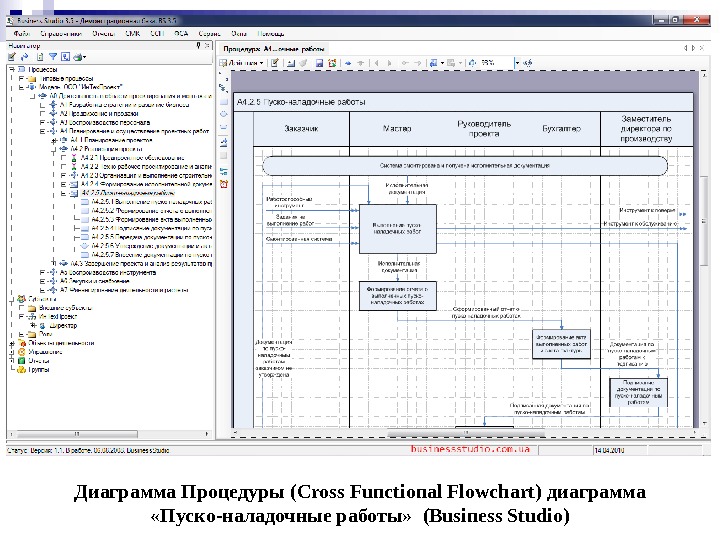This screenshot has height=540, width=720.
Task: Select the red calendar event icon in palette
Action: point(224,184)
